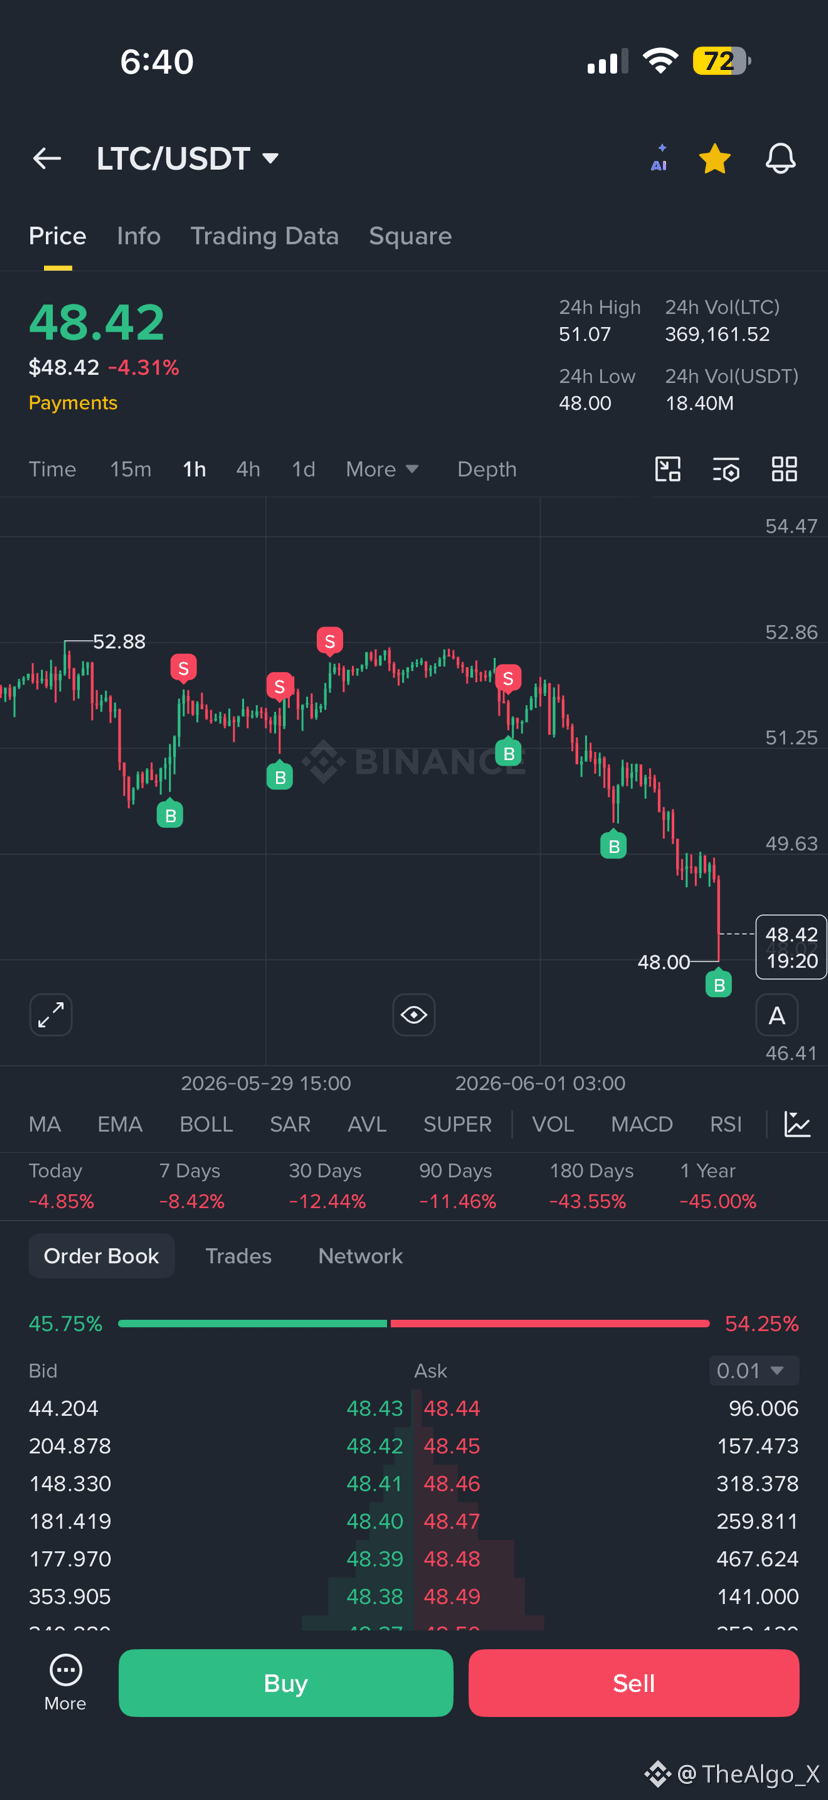
Task: Select bid price 48.43
Action: point(375,1408)
